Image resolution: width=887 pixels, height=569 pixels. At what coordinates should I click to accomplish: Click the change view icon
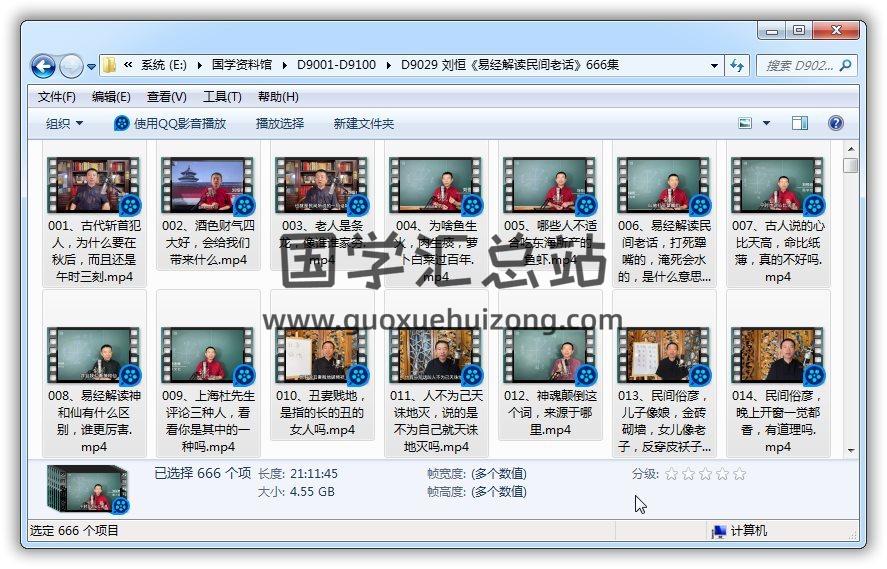tap(745, 123)
